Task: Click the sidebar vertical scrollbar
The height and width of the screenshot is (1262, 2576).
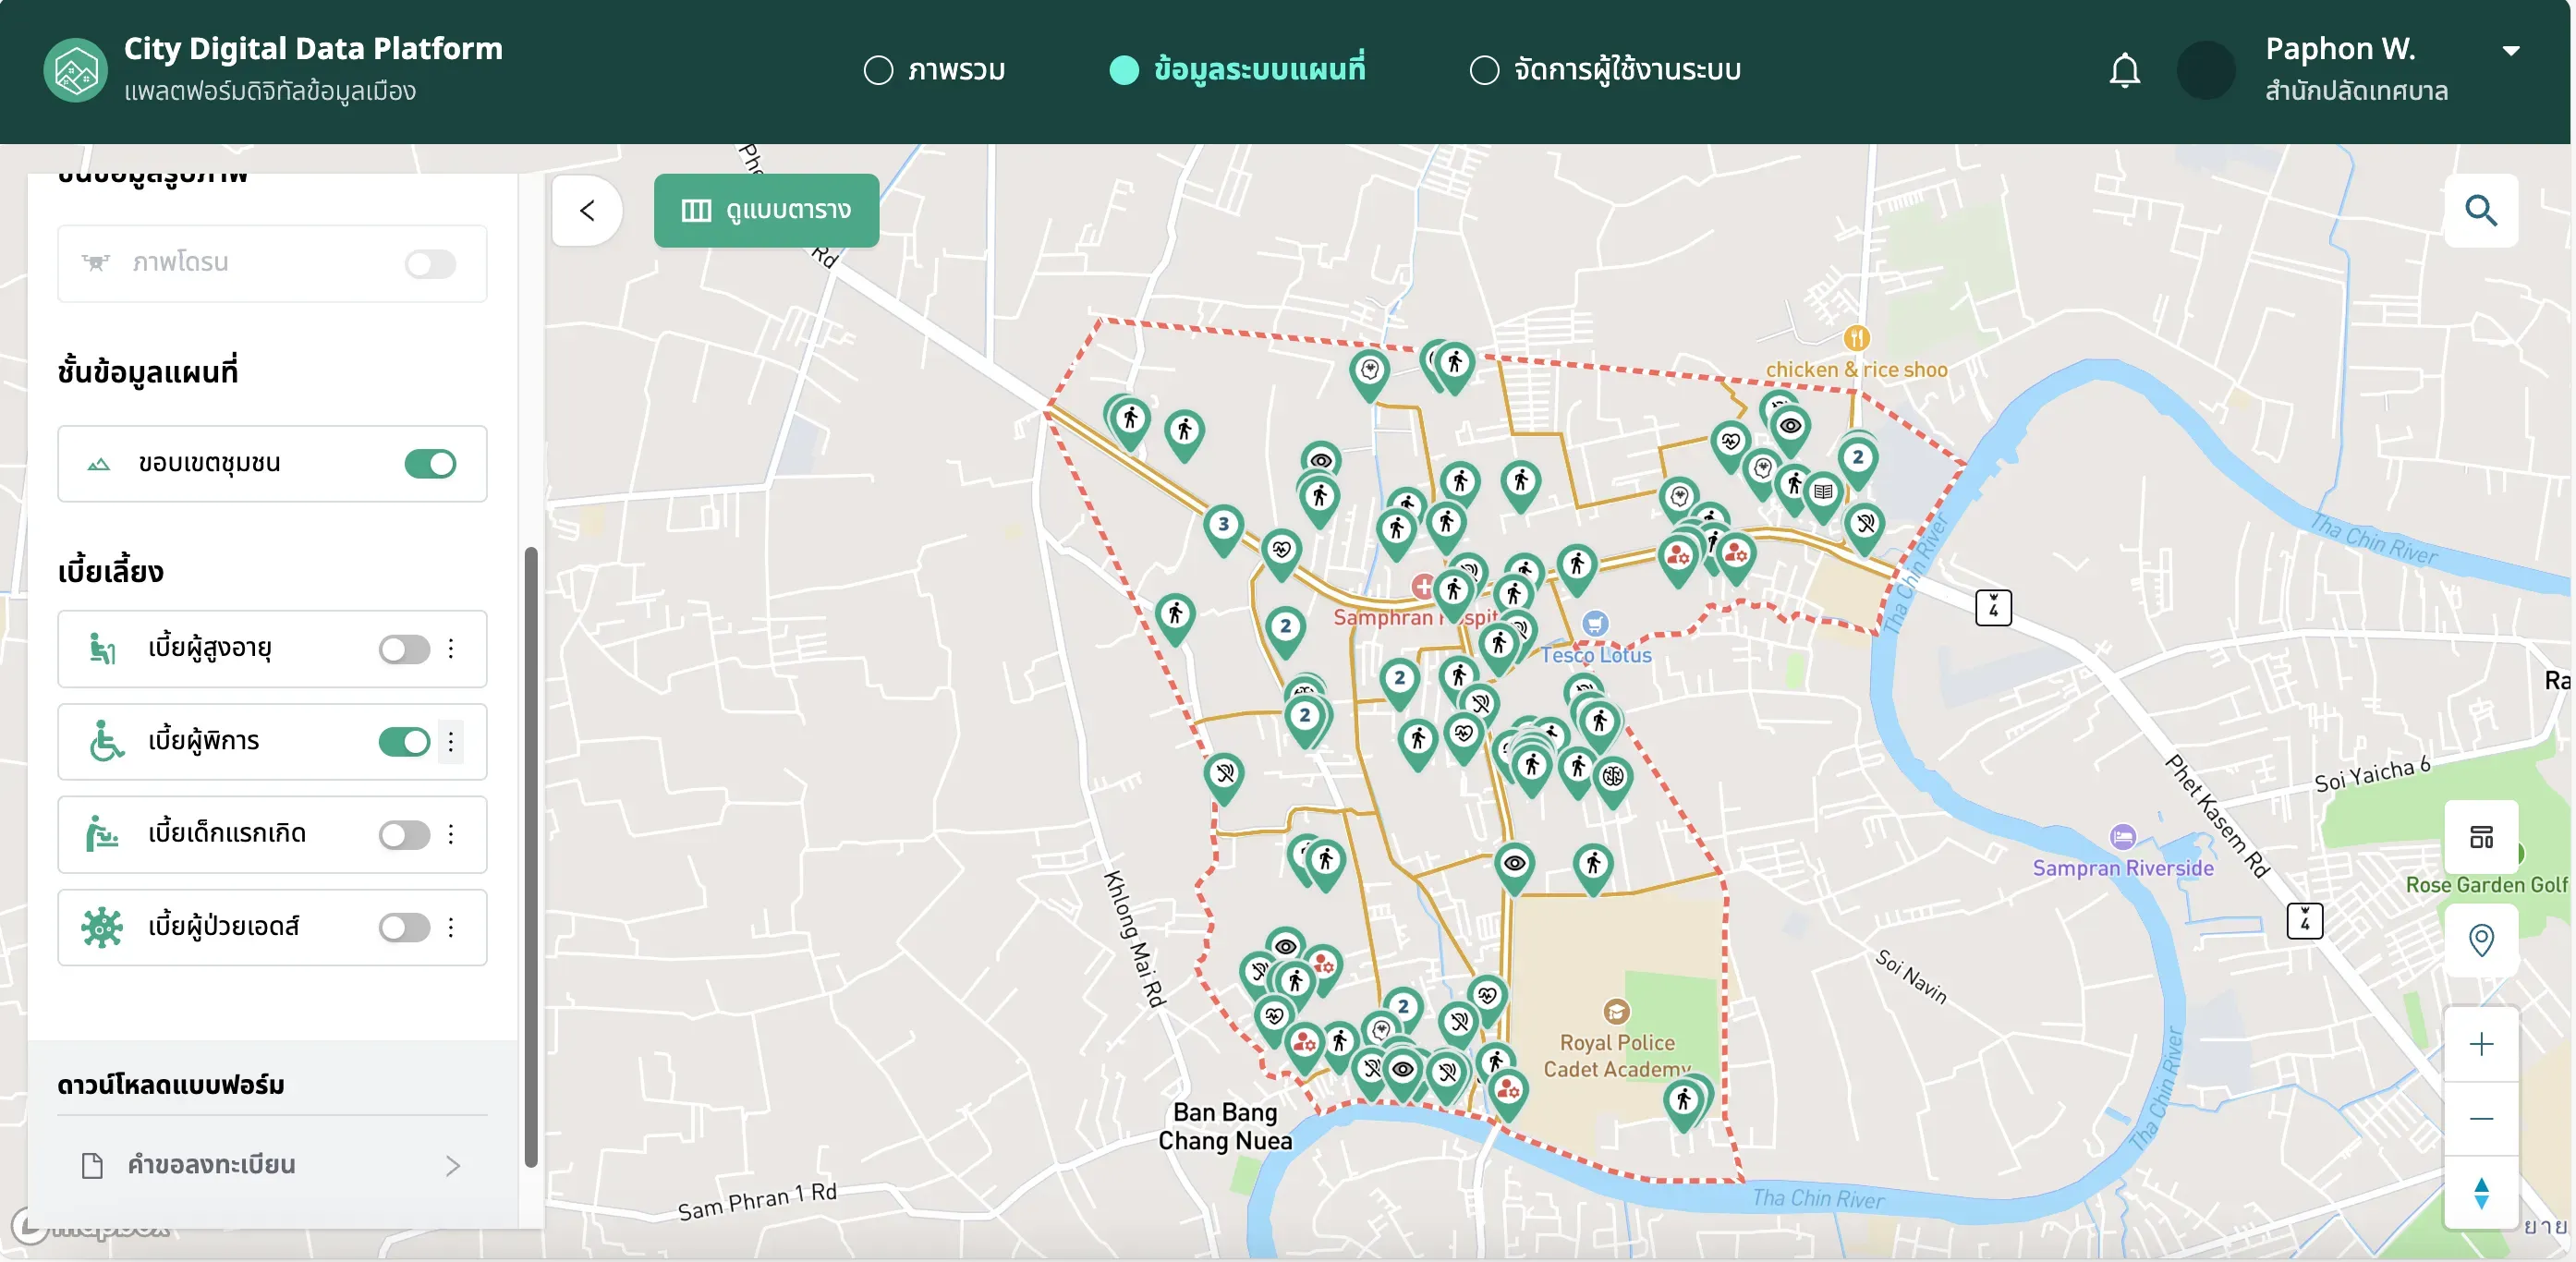Action: click(x=531, y=857)
